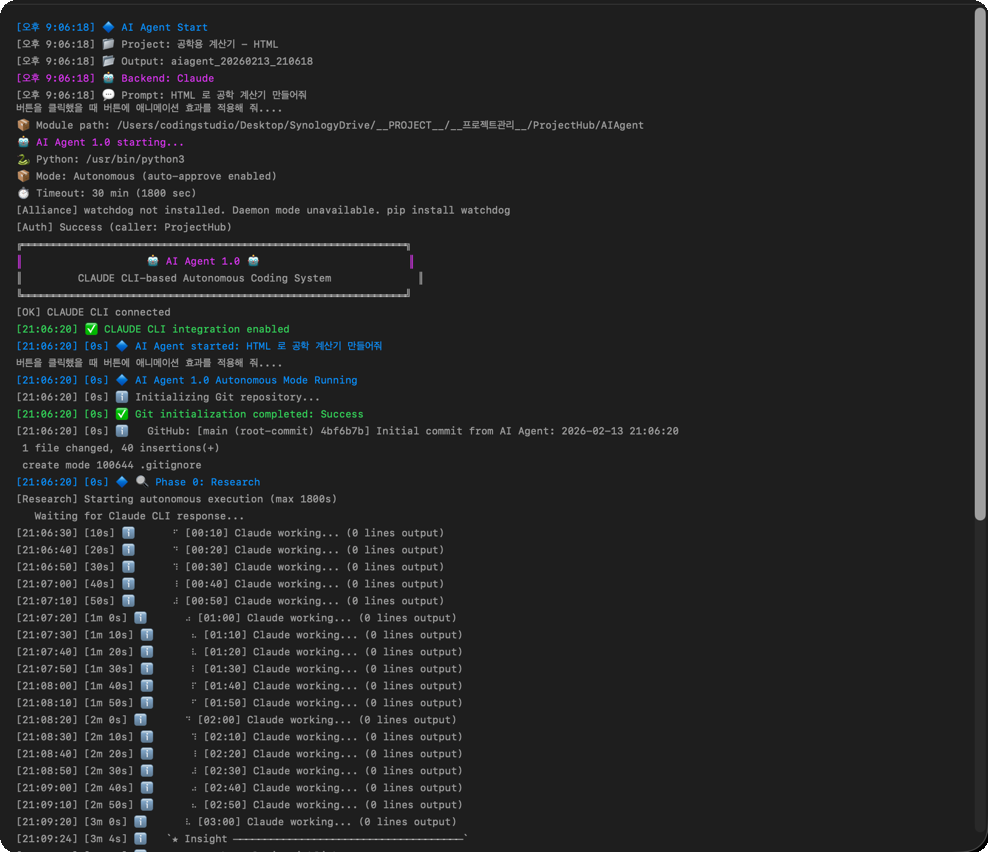Viewport: 988px width, 852px height.
Task: Click the info icon beside Initializing Git repository
Action: coord(122,397)
